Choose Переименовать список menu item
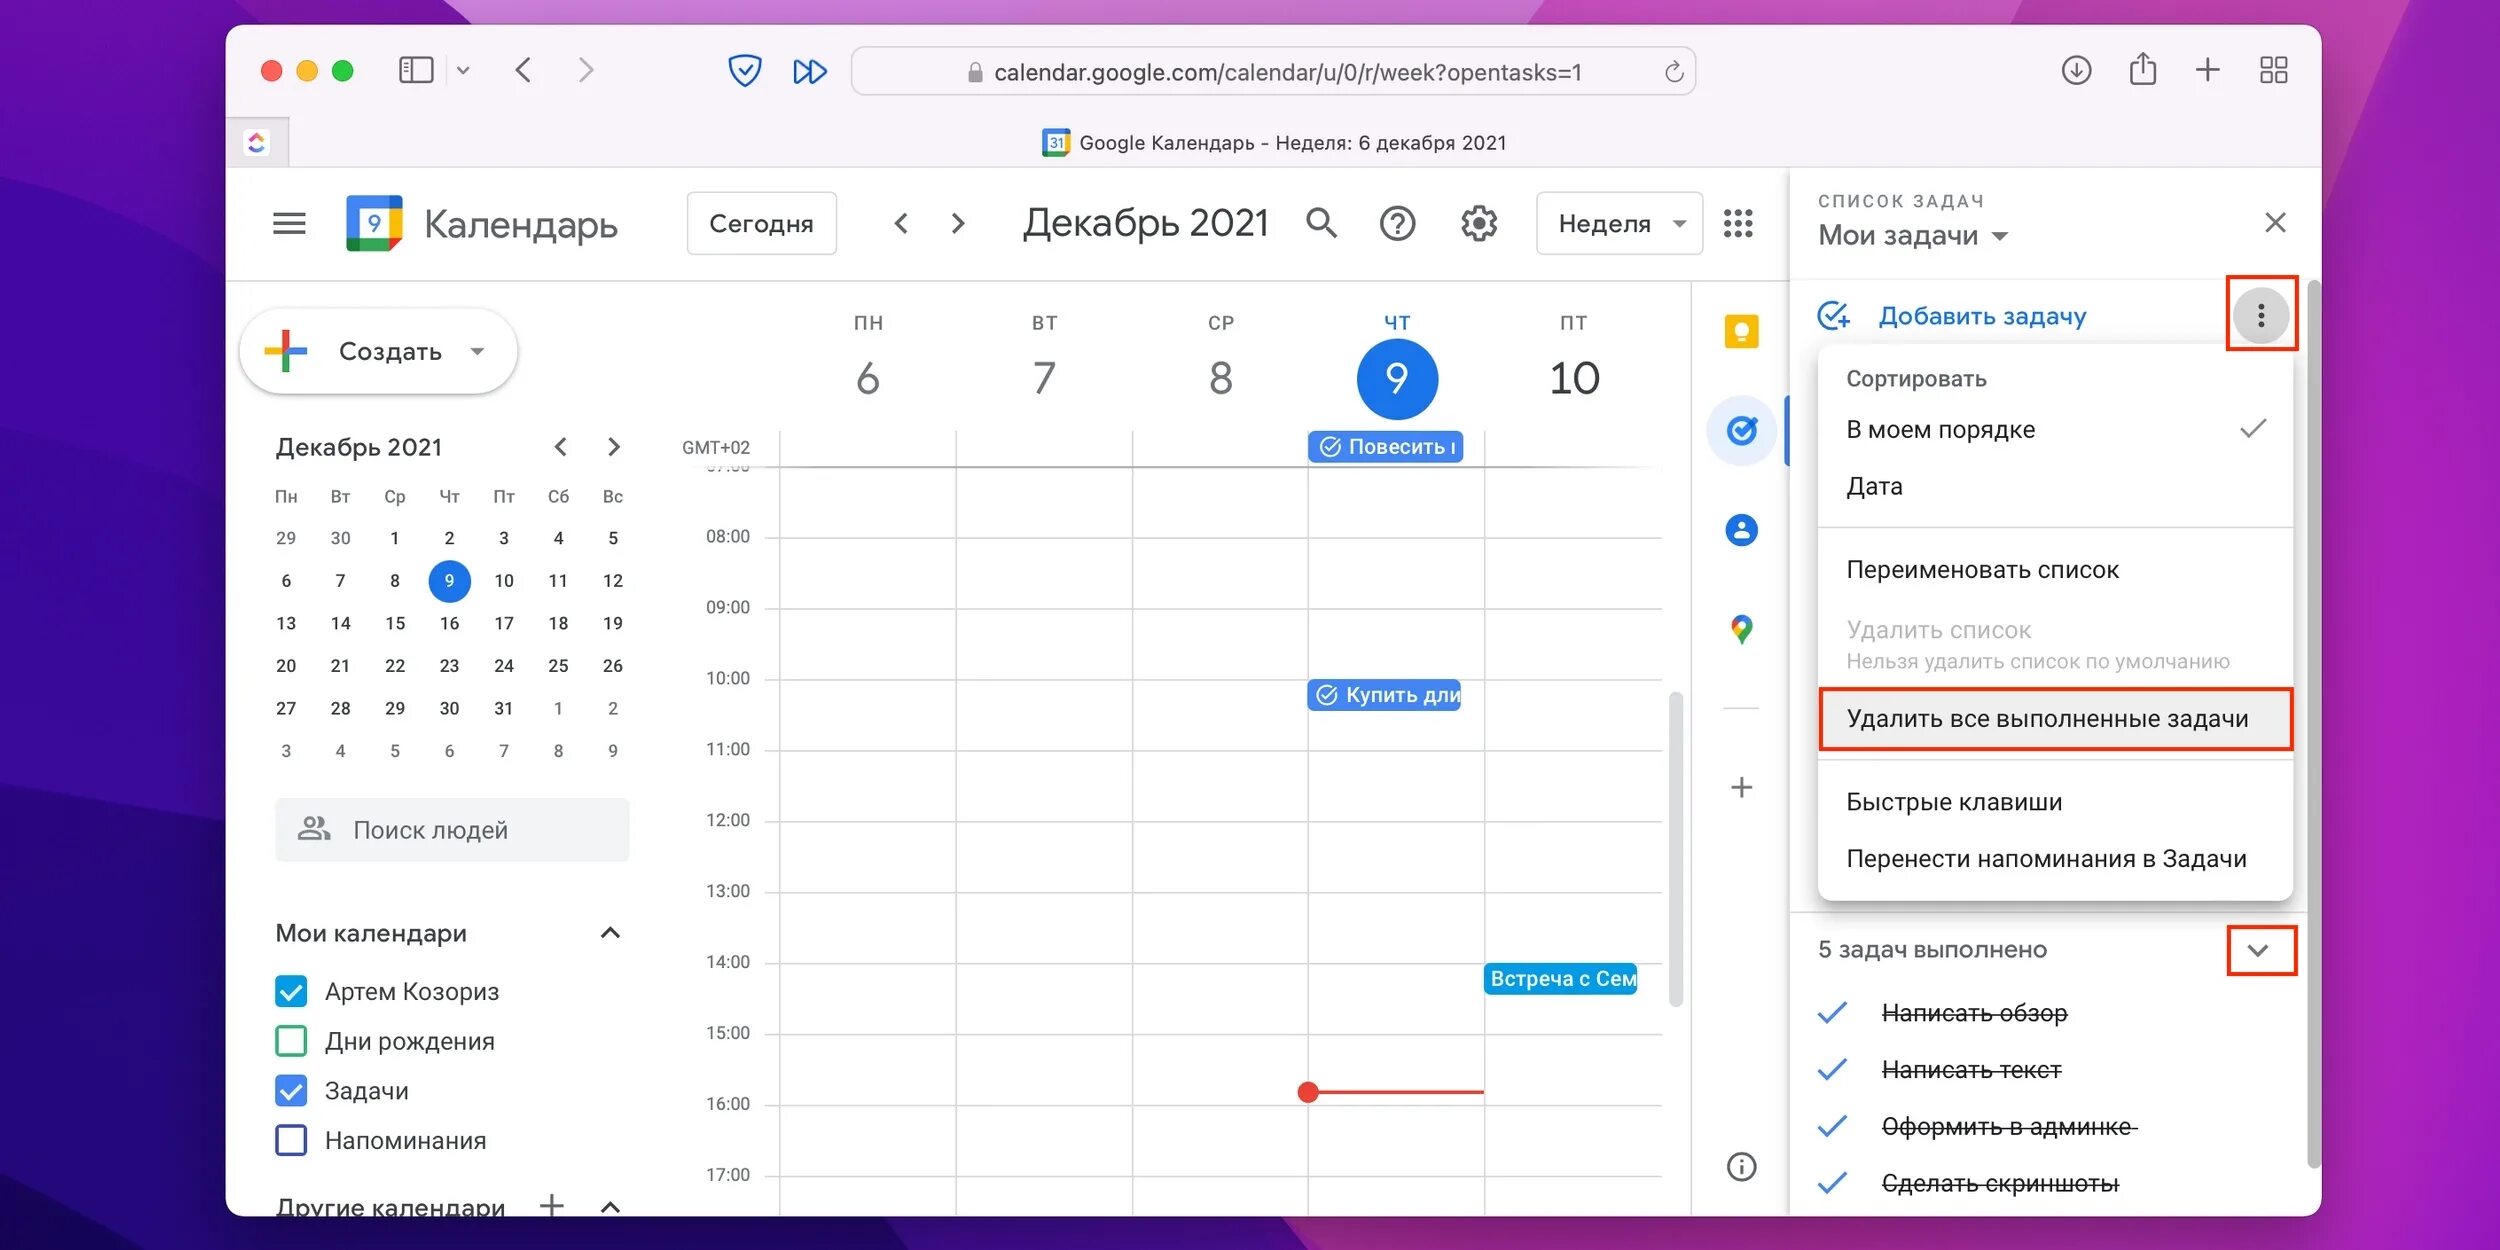 pos(2054,569)
